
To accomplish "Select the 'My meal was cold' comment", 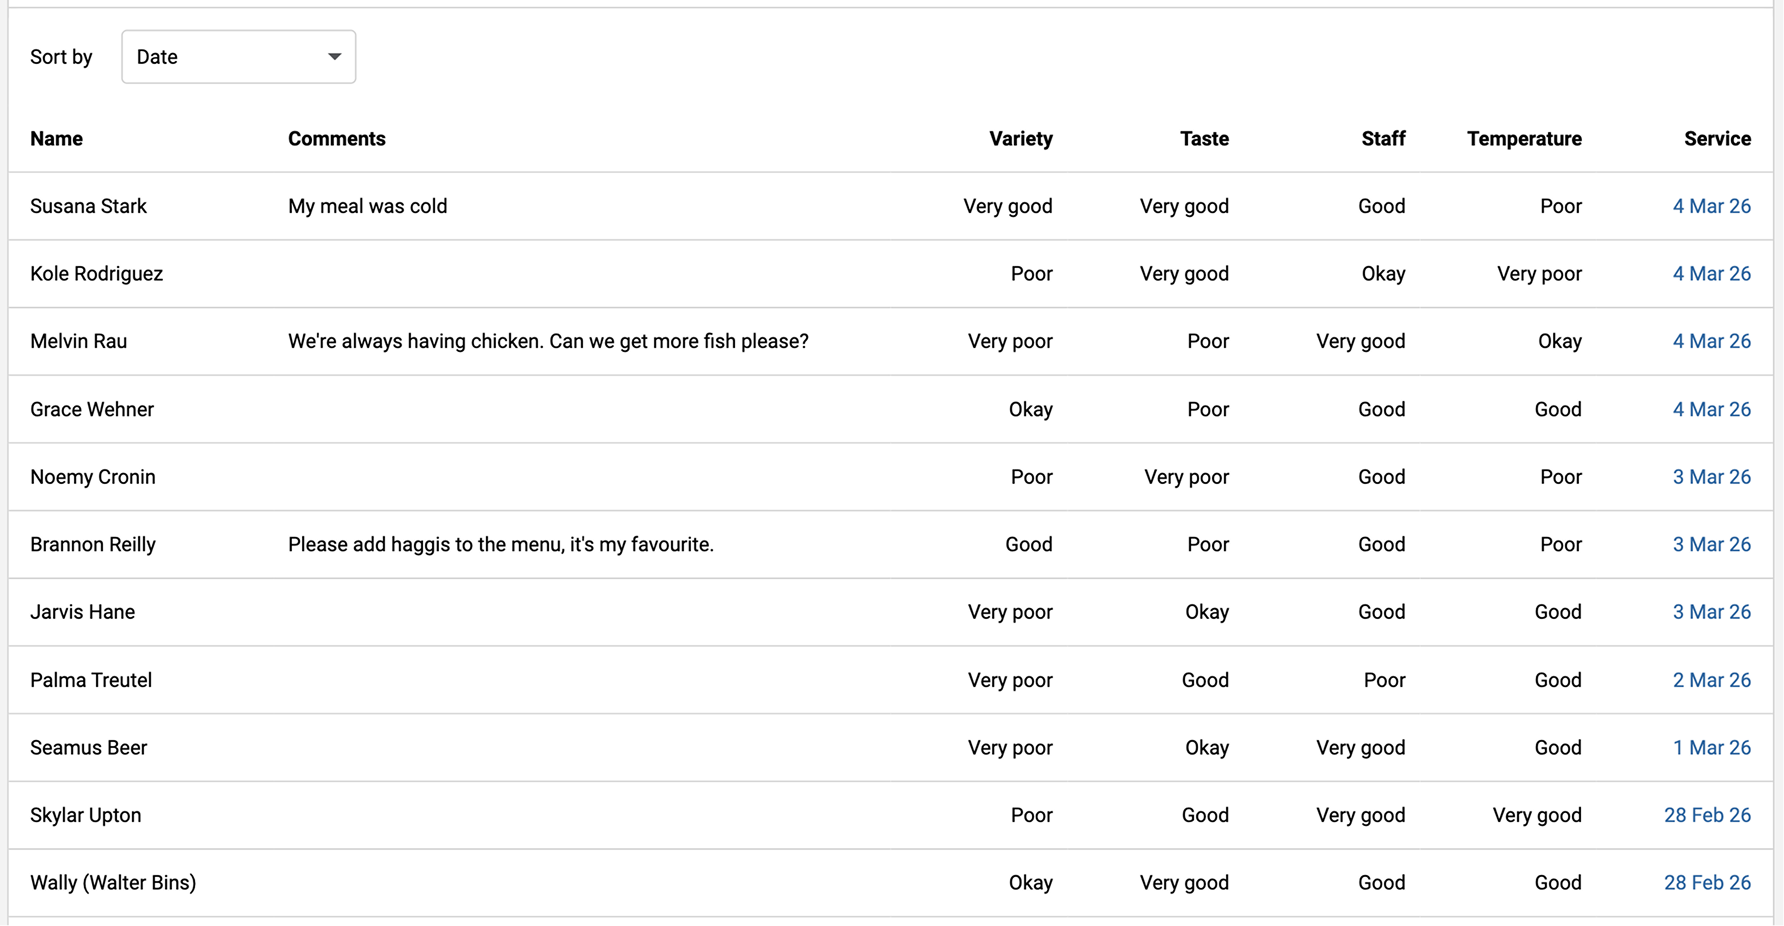I will tap(367, 206).
